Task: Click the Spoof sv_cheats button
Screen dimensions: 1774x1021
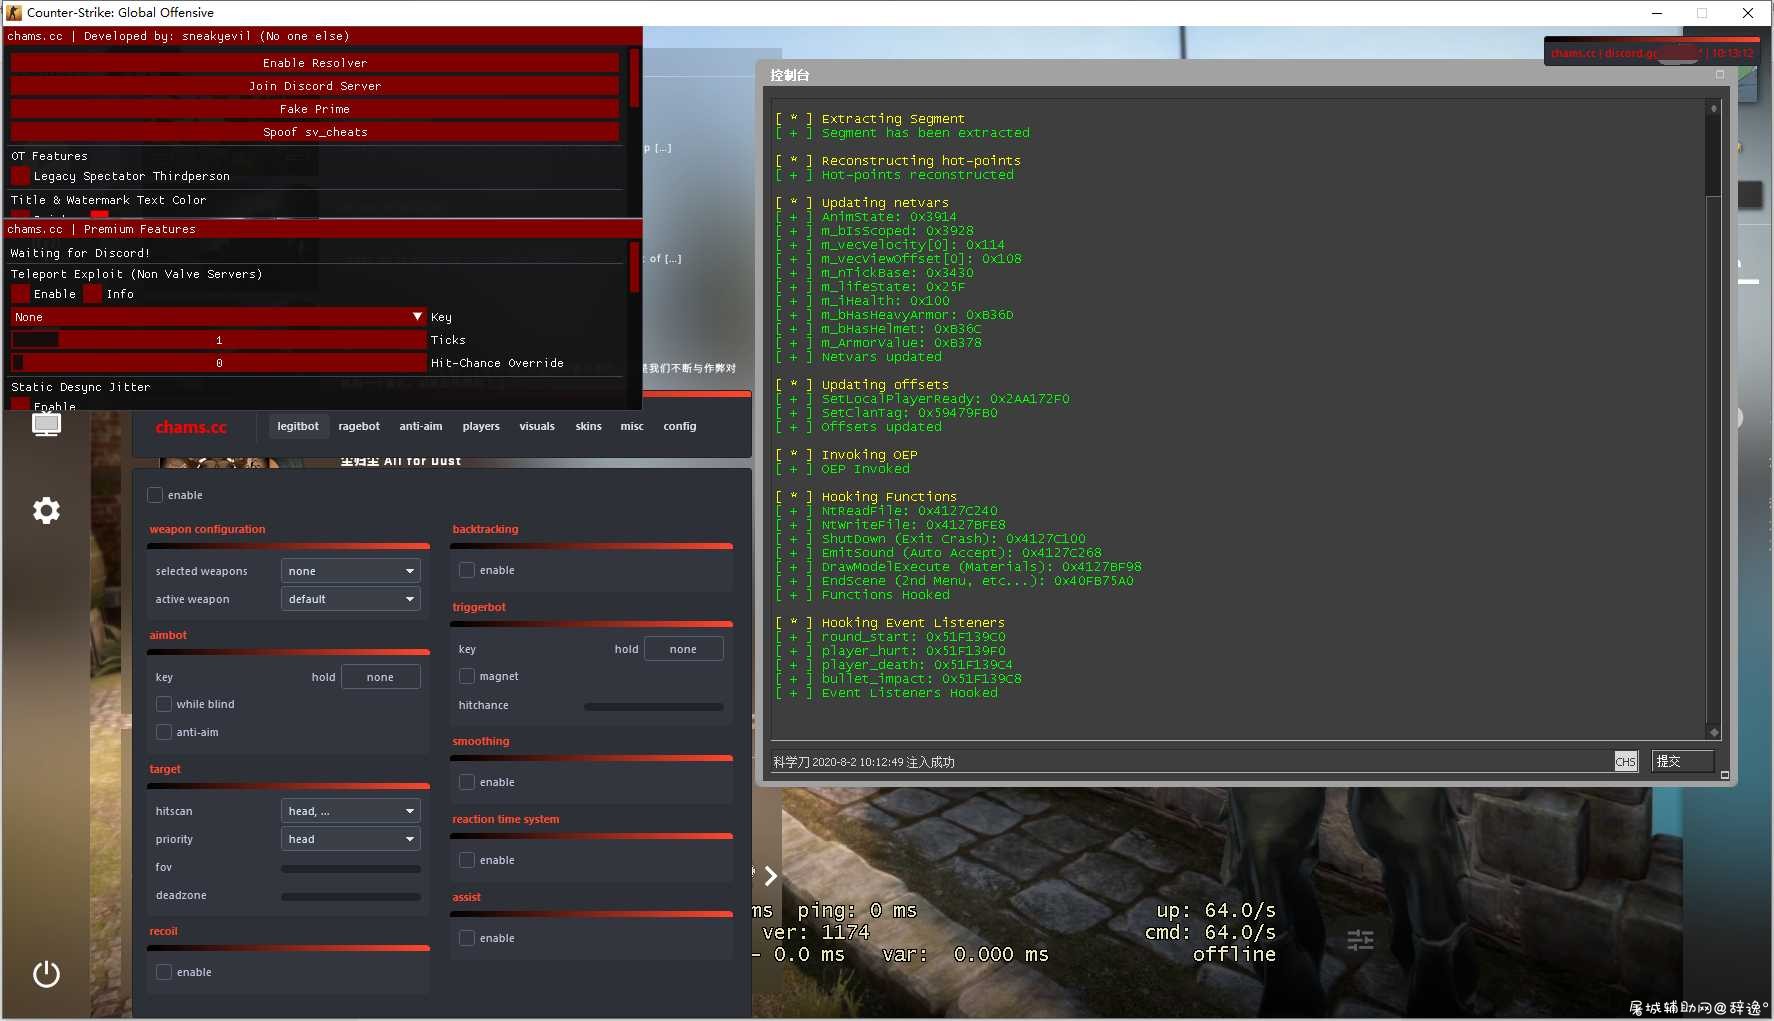Action: pyautogui.click(x=315, y=132)
